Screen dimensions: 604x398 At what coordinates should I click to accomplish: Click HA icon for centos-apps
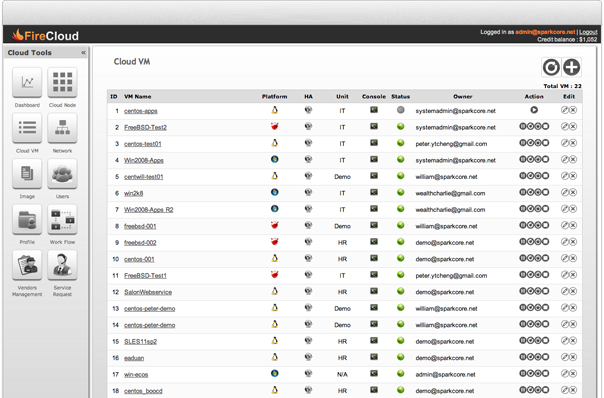[x=308, y=110]
